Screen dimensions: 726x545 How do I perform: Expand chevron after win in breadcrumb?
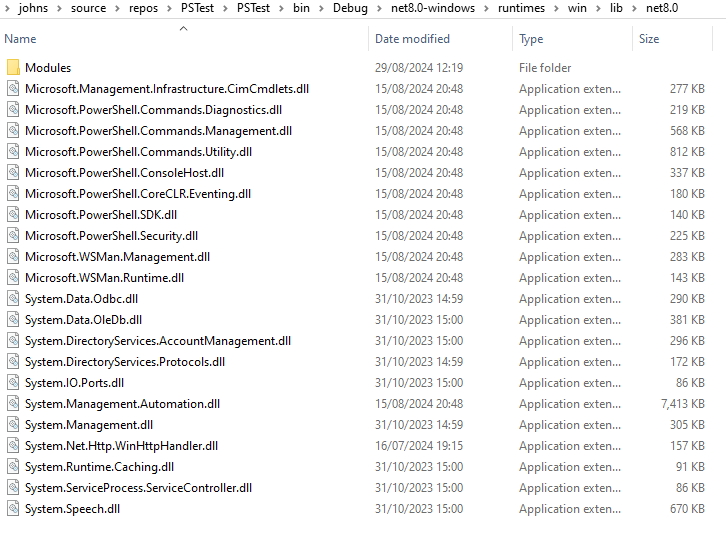pos(598,8)
